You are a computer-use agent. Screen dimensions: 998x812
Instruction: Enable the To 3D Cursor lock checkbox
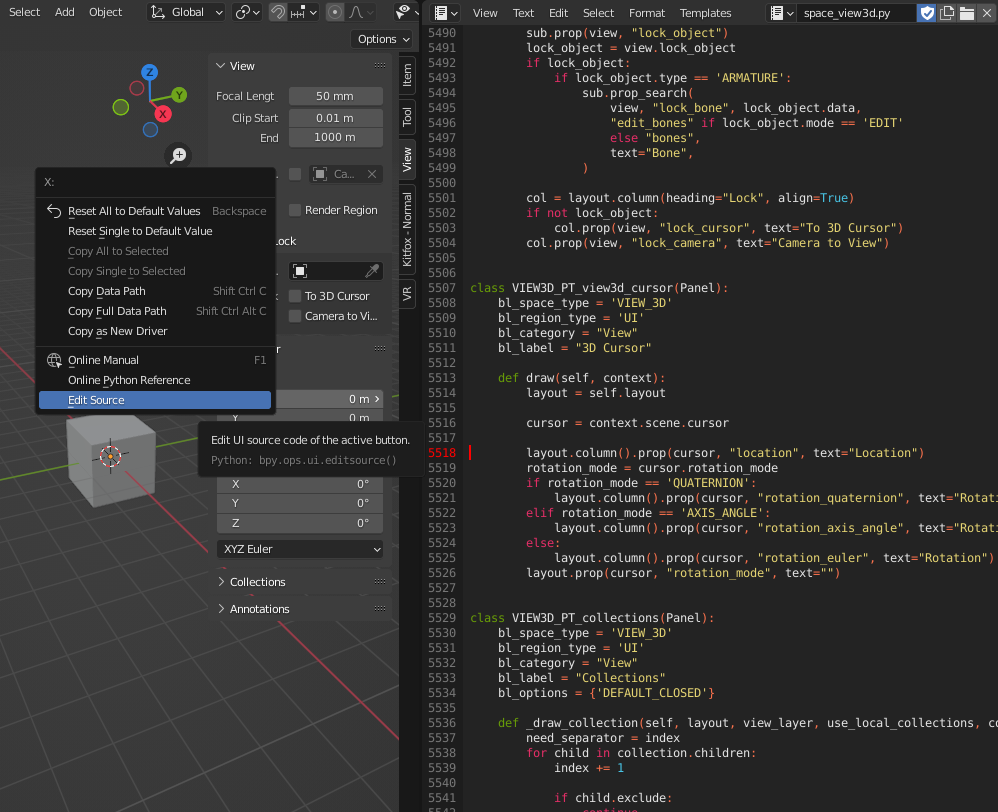(295, 296)
